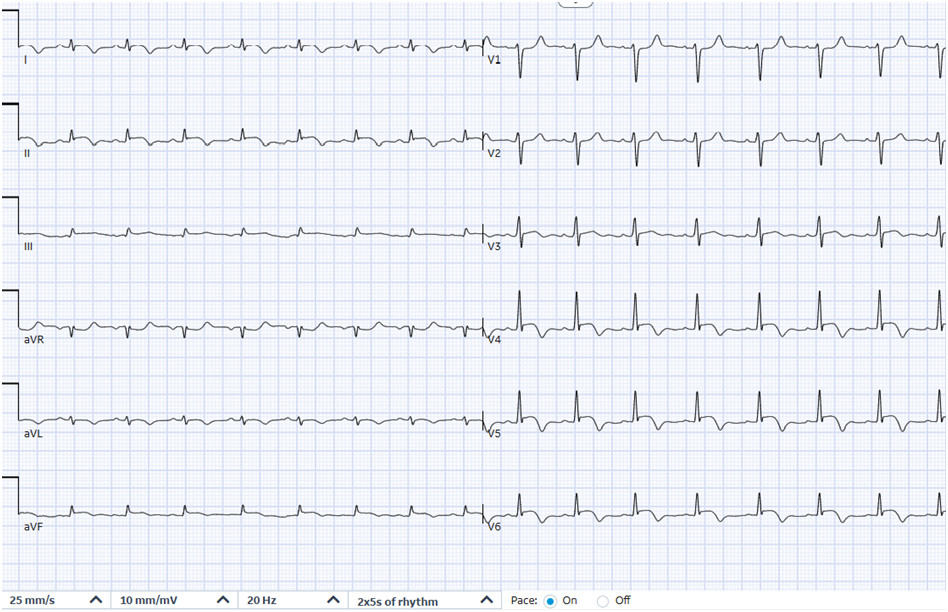
Task: Click the V4 lead label
Action: click(495, 339)
